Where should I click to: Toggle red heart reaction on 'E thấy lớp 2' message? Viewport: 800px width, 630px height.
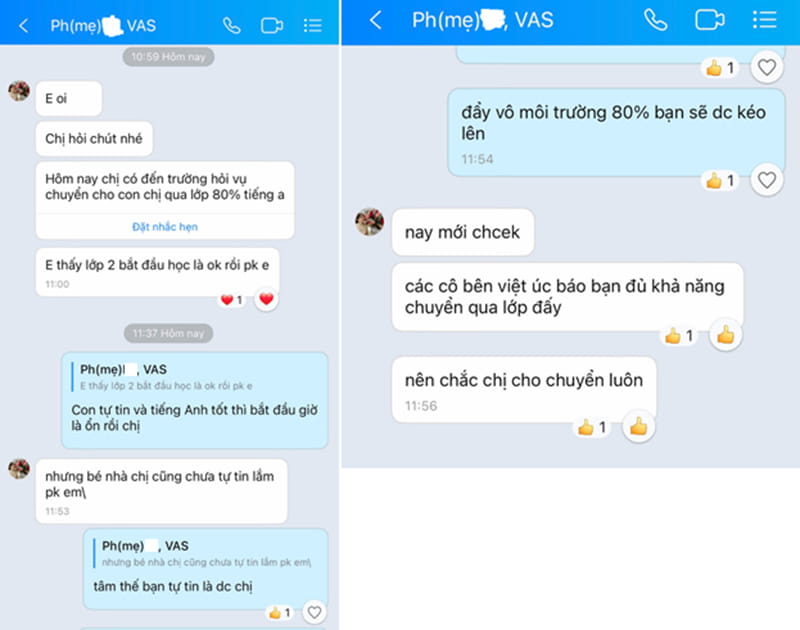coord(266,299)
